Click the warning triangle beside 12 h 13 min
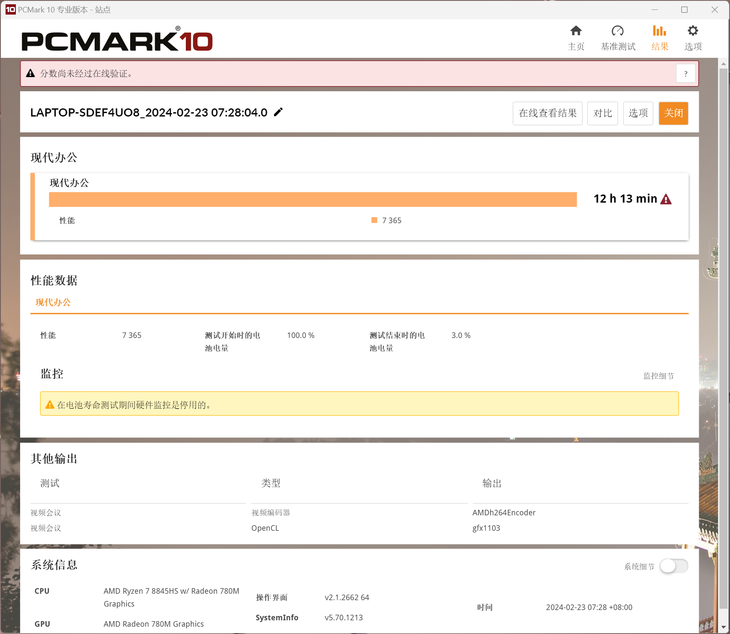 pos(666,199)
